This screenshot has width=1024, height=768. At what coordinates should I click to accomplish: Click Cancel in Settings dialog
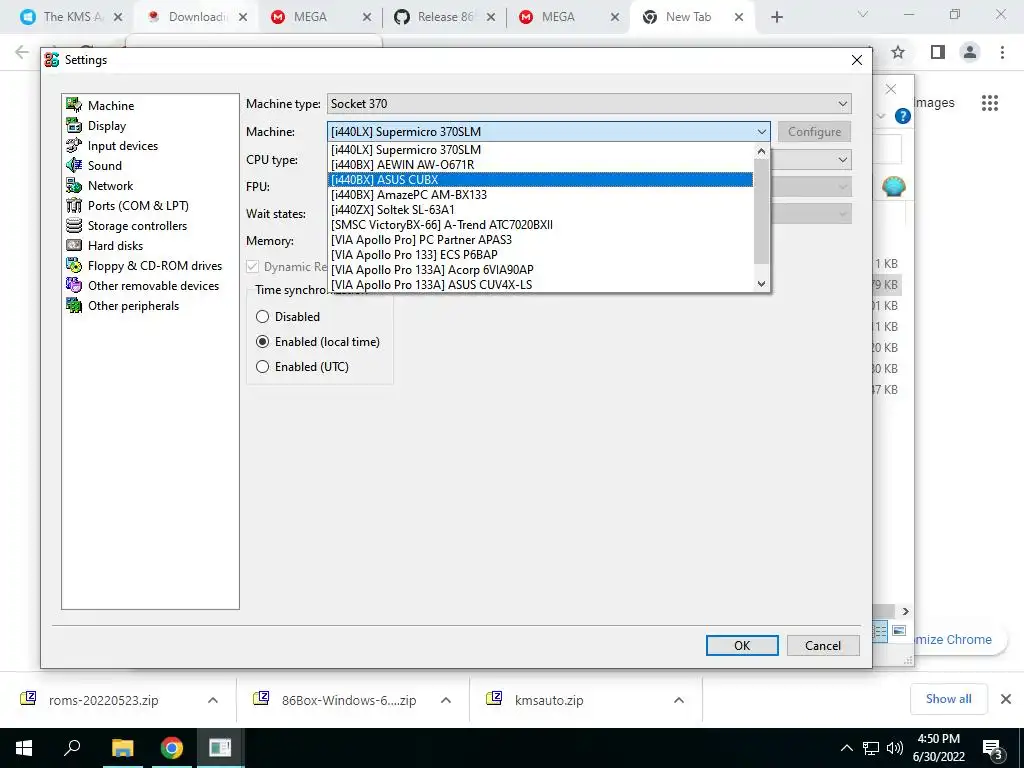[x=823, y=645]
